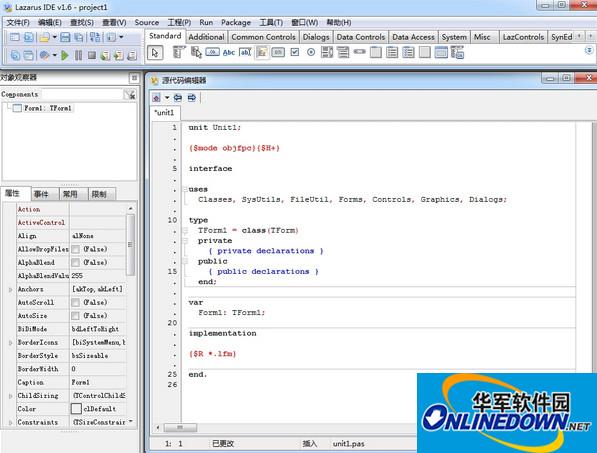Open the Run menu

(206, 22)
